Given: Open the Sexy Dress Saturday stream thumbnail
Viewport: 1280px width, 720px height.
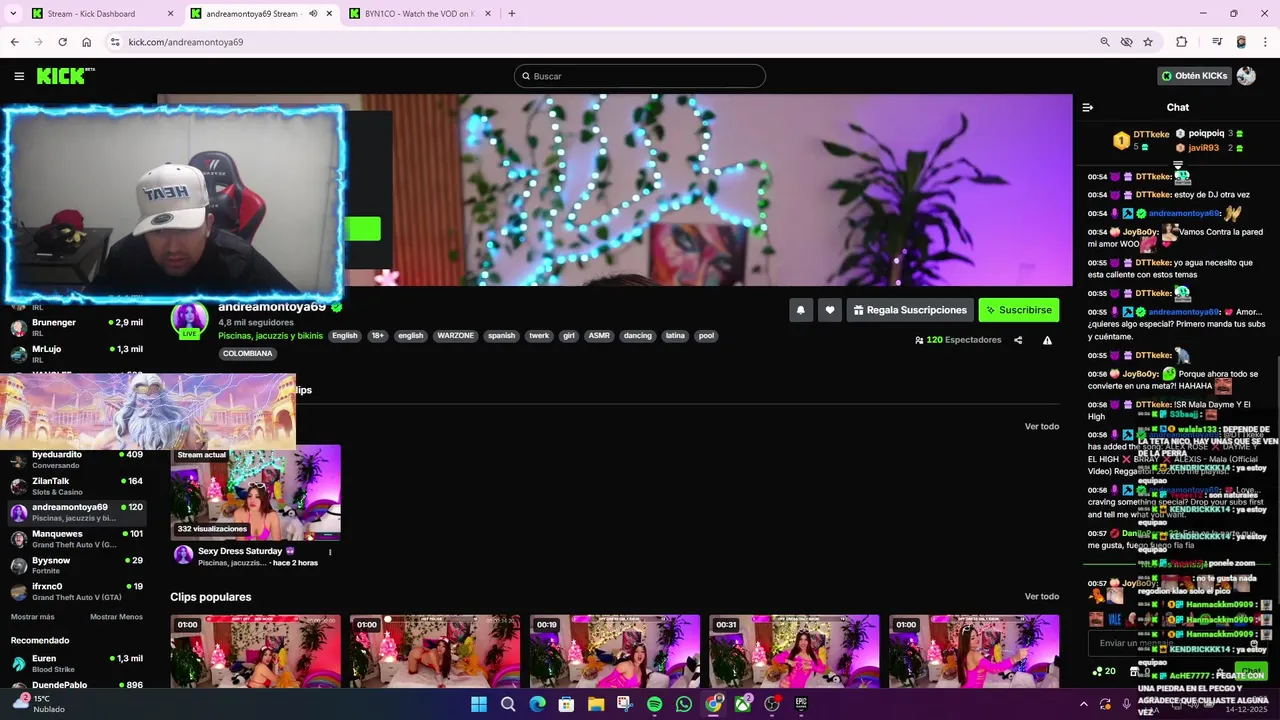Looking at the screenshot, I should (x=255, y=492).
